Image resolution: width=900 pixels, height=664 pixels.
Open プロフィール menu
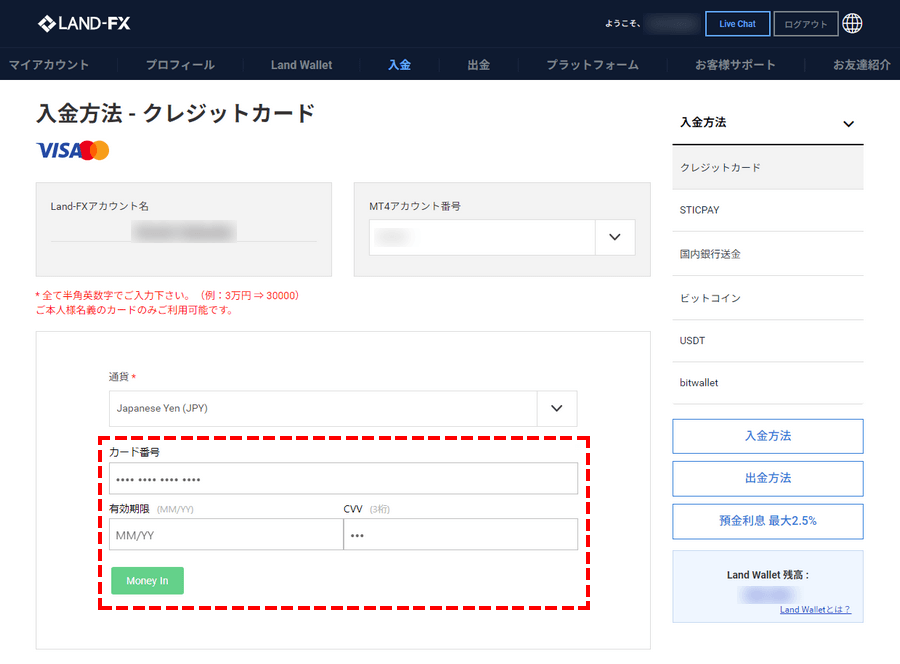click(x=180, y=65)
